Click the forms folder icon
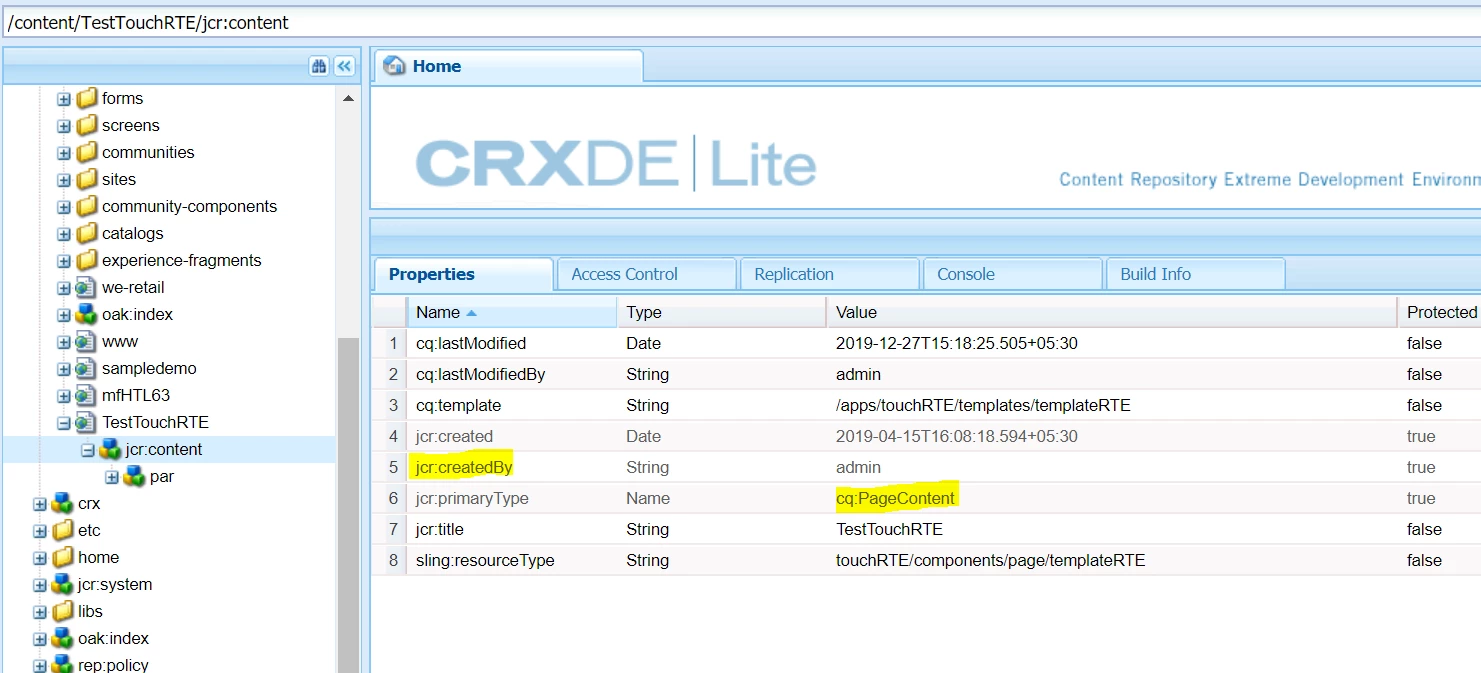 point(87,98)
